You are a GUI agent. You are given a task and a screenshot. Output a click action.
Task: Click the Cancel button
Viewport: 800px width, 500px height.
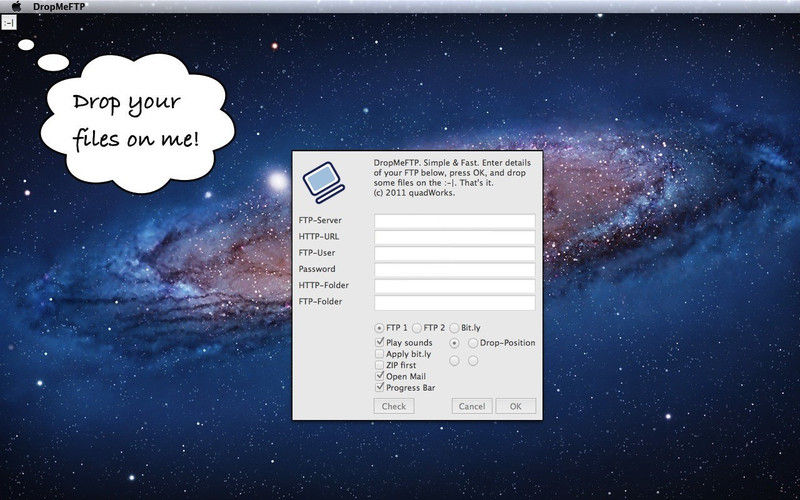(x=472, y=406)
